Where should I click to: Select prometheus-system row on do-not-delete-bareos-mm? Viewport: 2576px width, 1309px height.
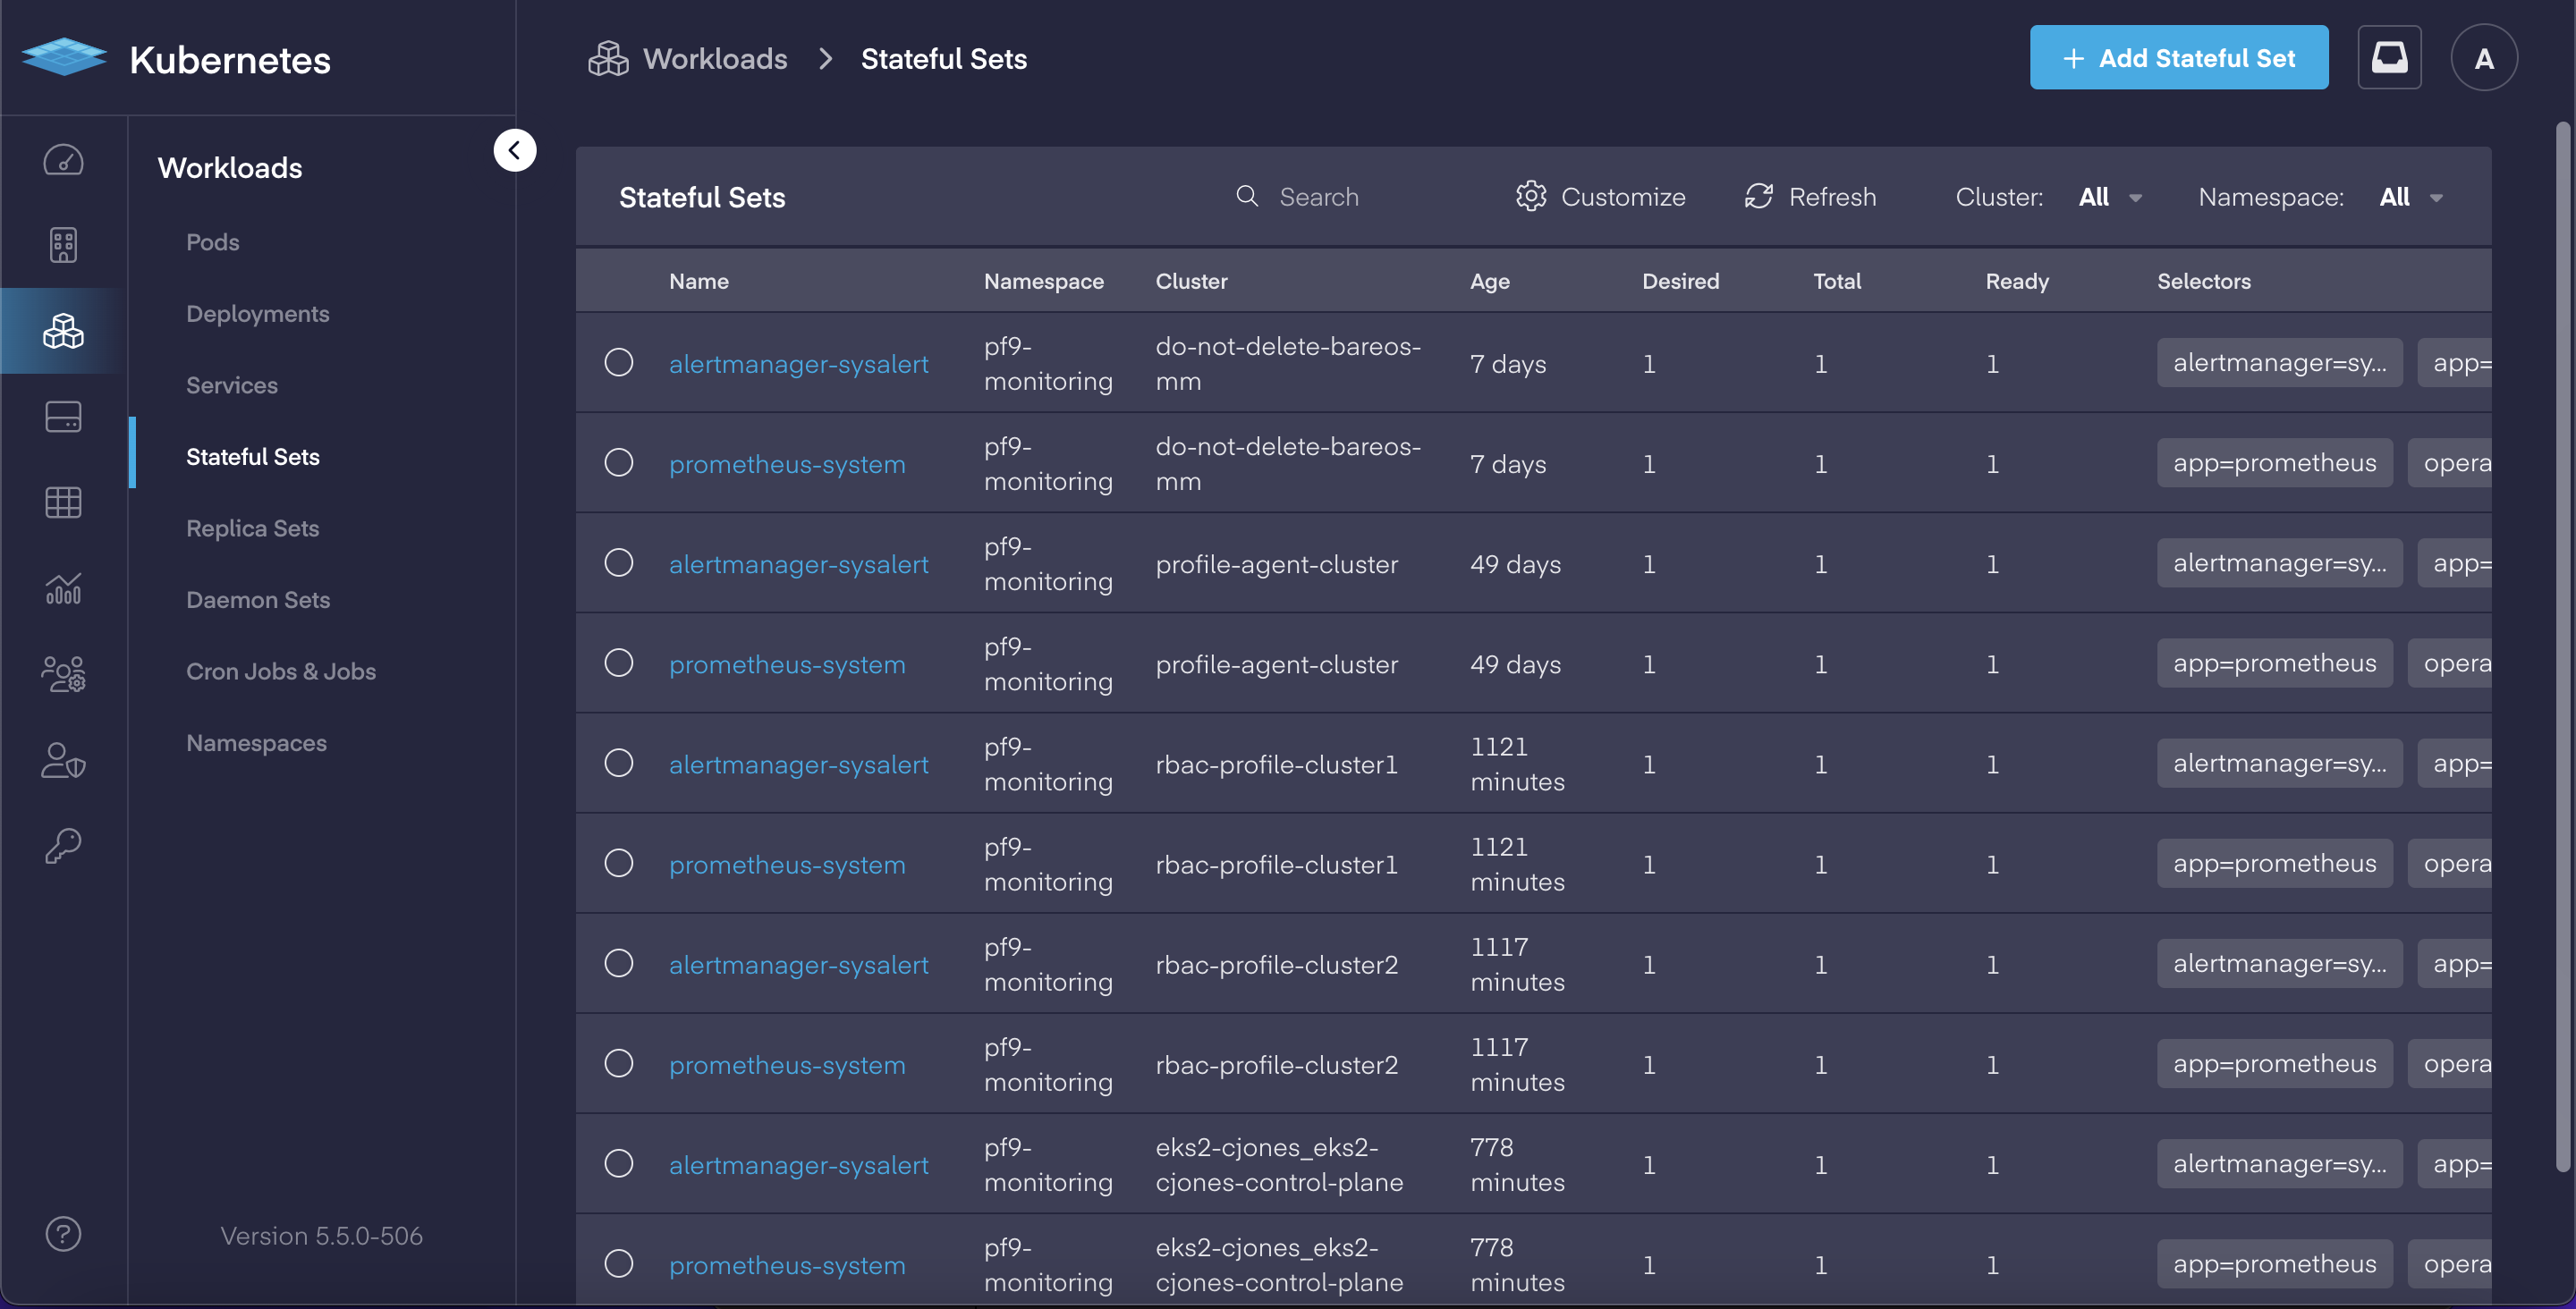pos(619,462)
